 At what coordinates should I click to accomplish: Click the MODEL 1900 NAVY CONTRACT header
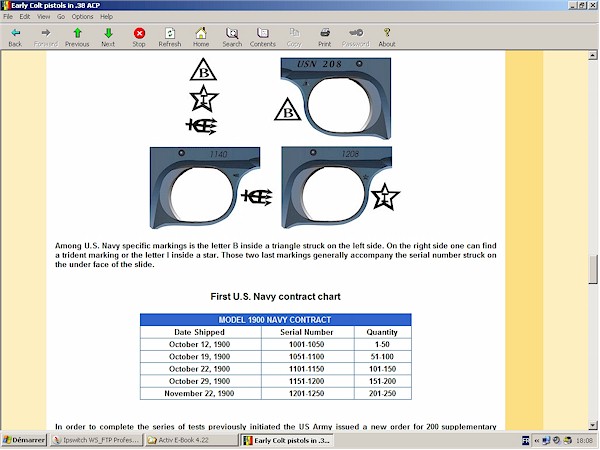click(276, 320)
